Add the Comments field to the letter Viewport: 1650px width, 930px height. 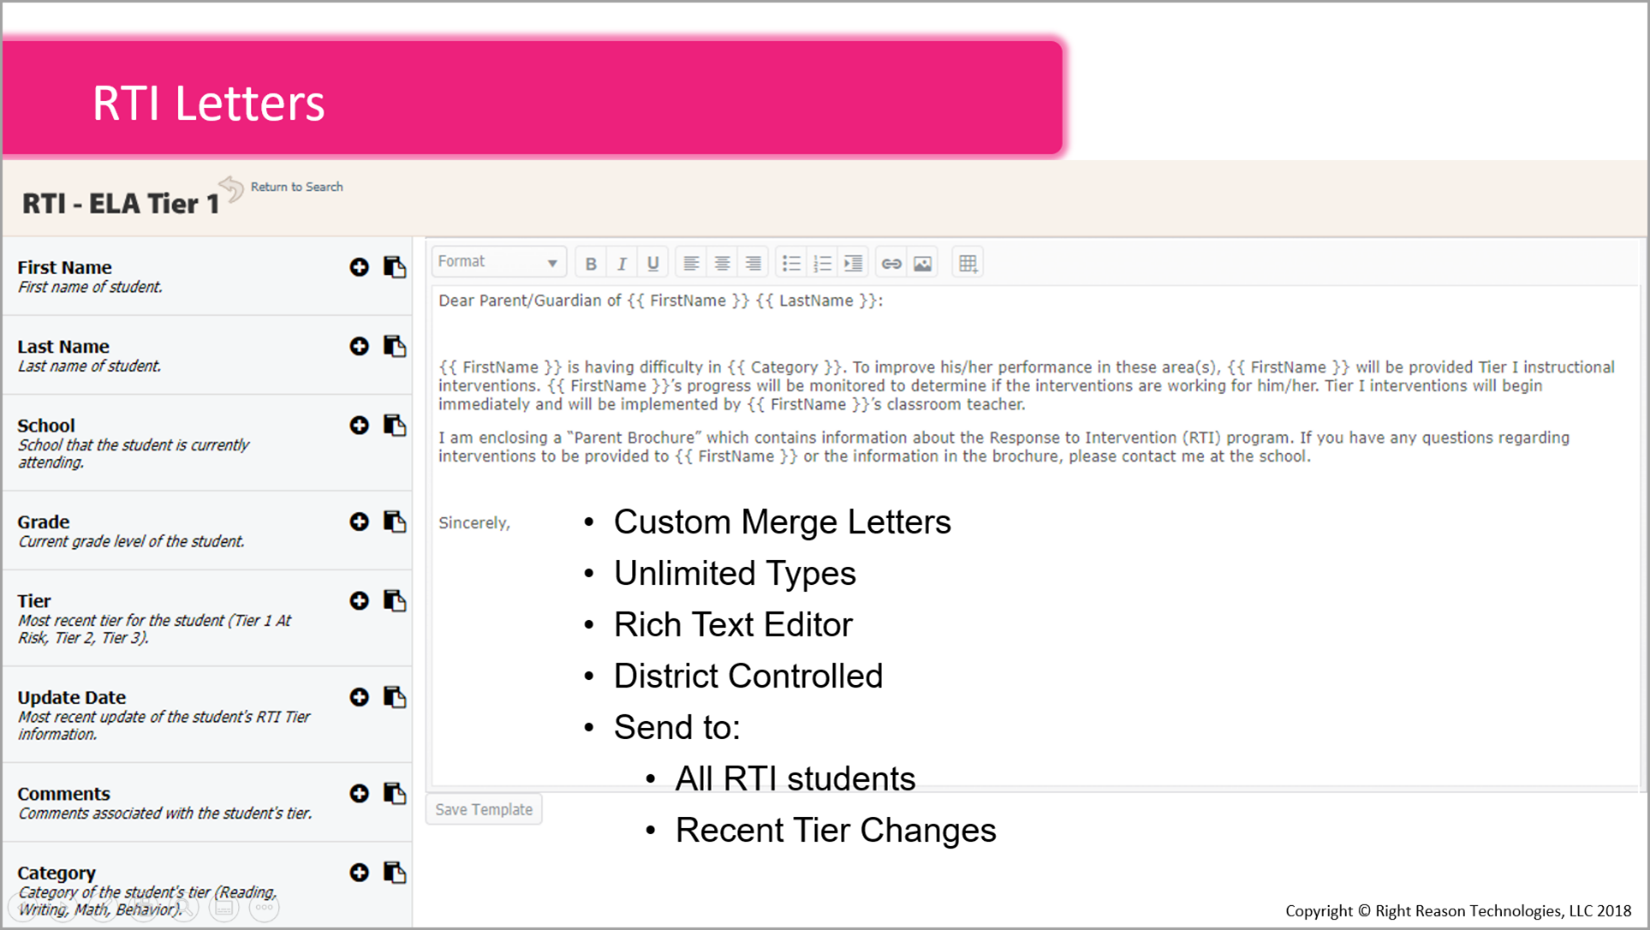(x=359, y=792)
